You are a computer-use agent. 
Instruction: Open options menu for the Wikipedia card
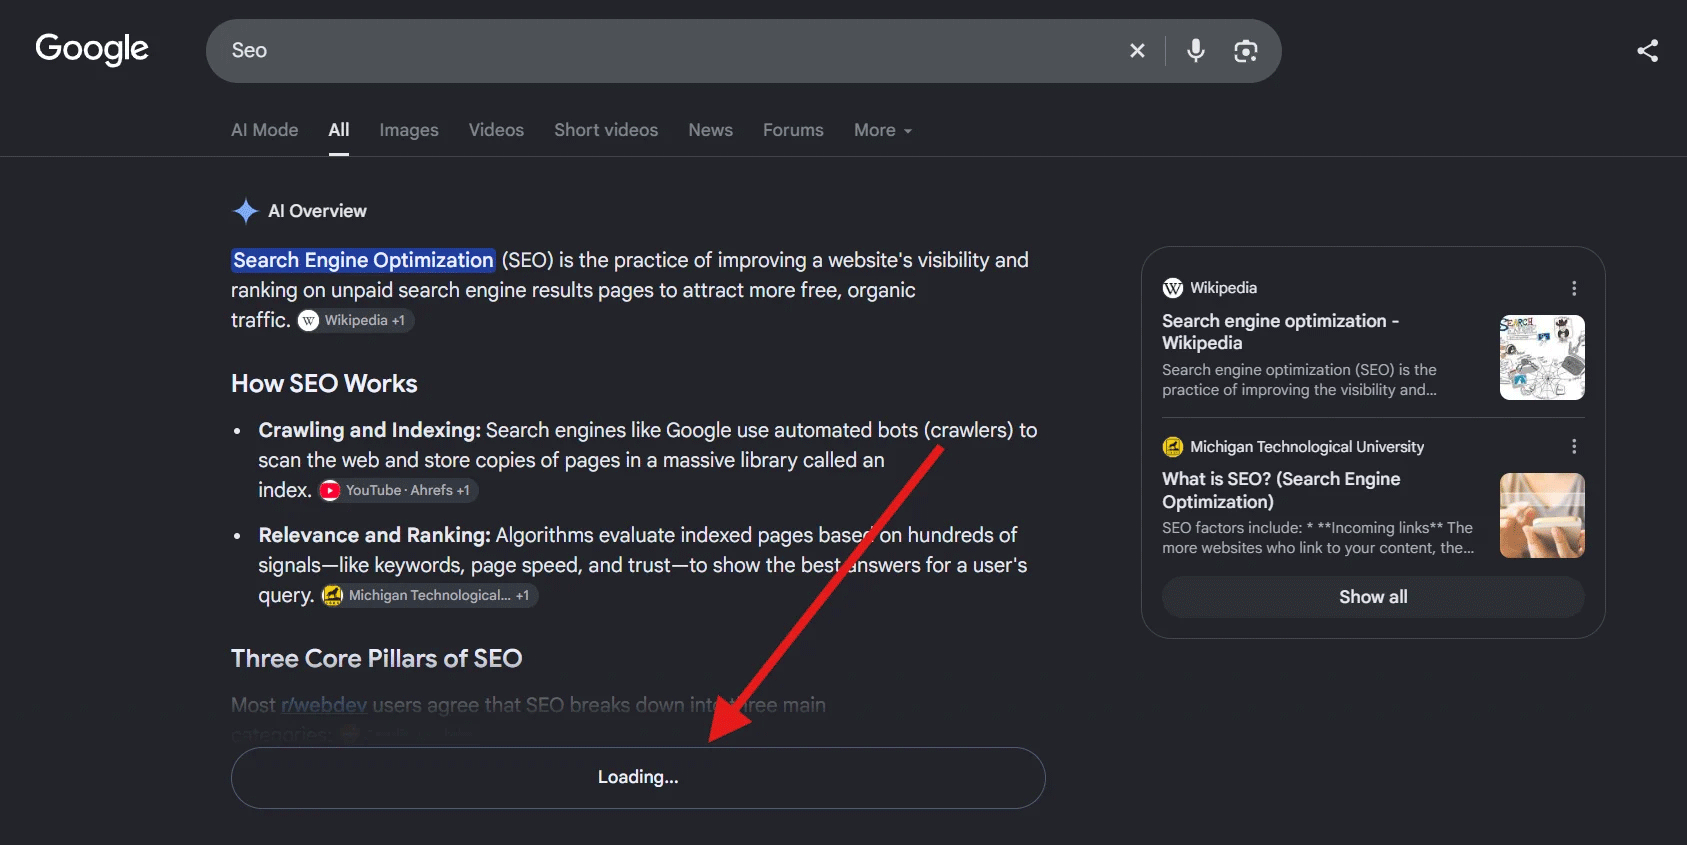(x=1574, y=288)
